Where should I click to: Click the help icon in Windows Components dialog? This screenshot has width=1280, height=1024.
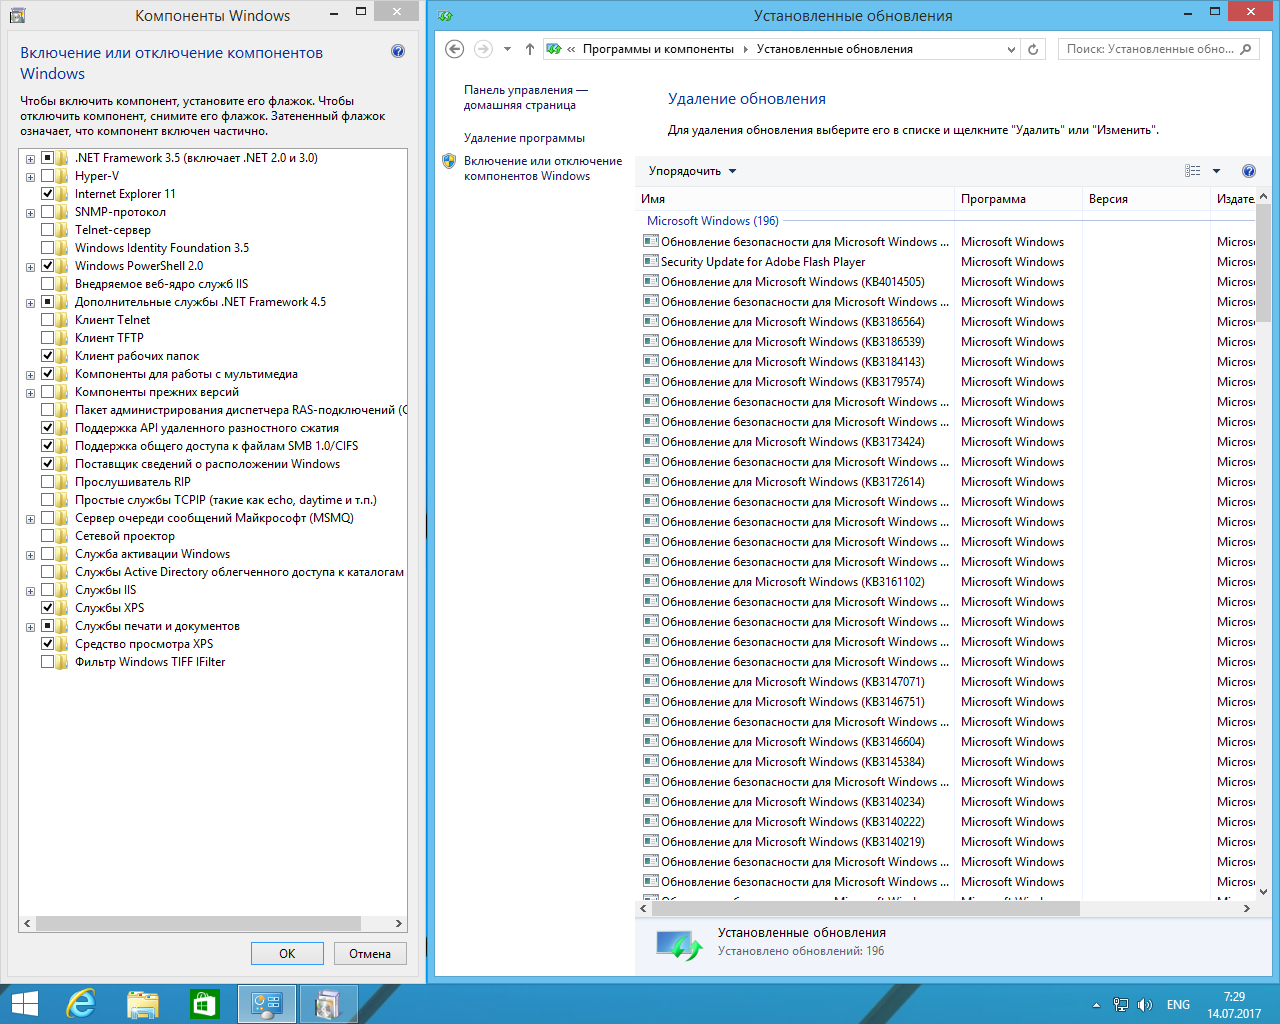[398, 51]
